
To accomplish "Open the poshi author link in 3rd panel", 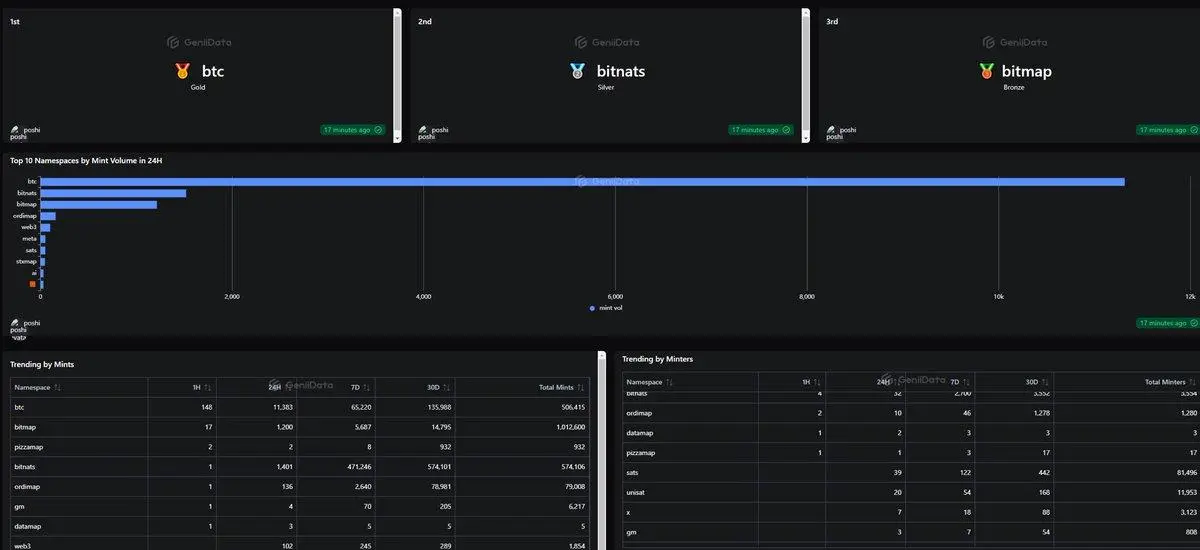I will click(847, 130).
